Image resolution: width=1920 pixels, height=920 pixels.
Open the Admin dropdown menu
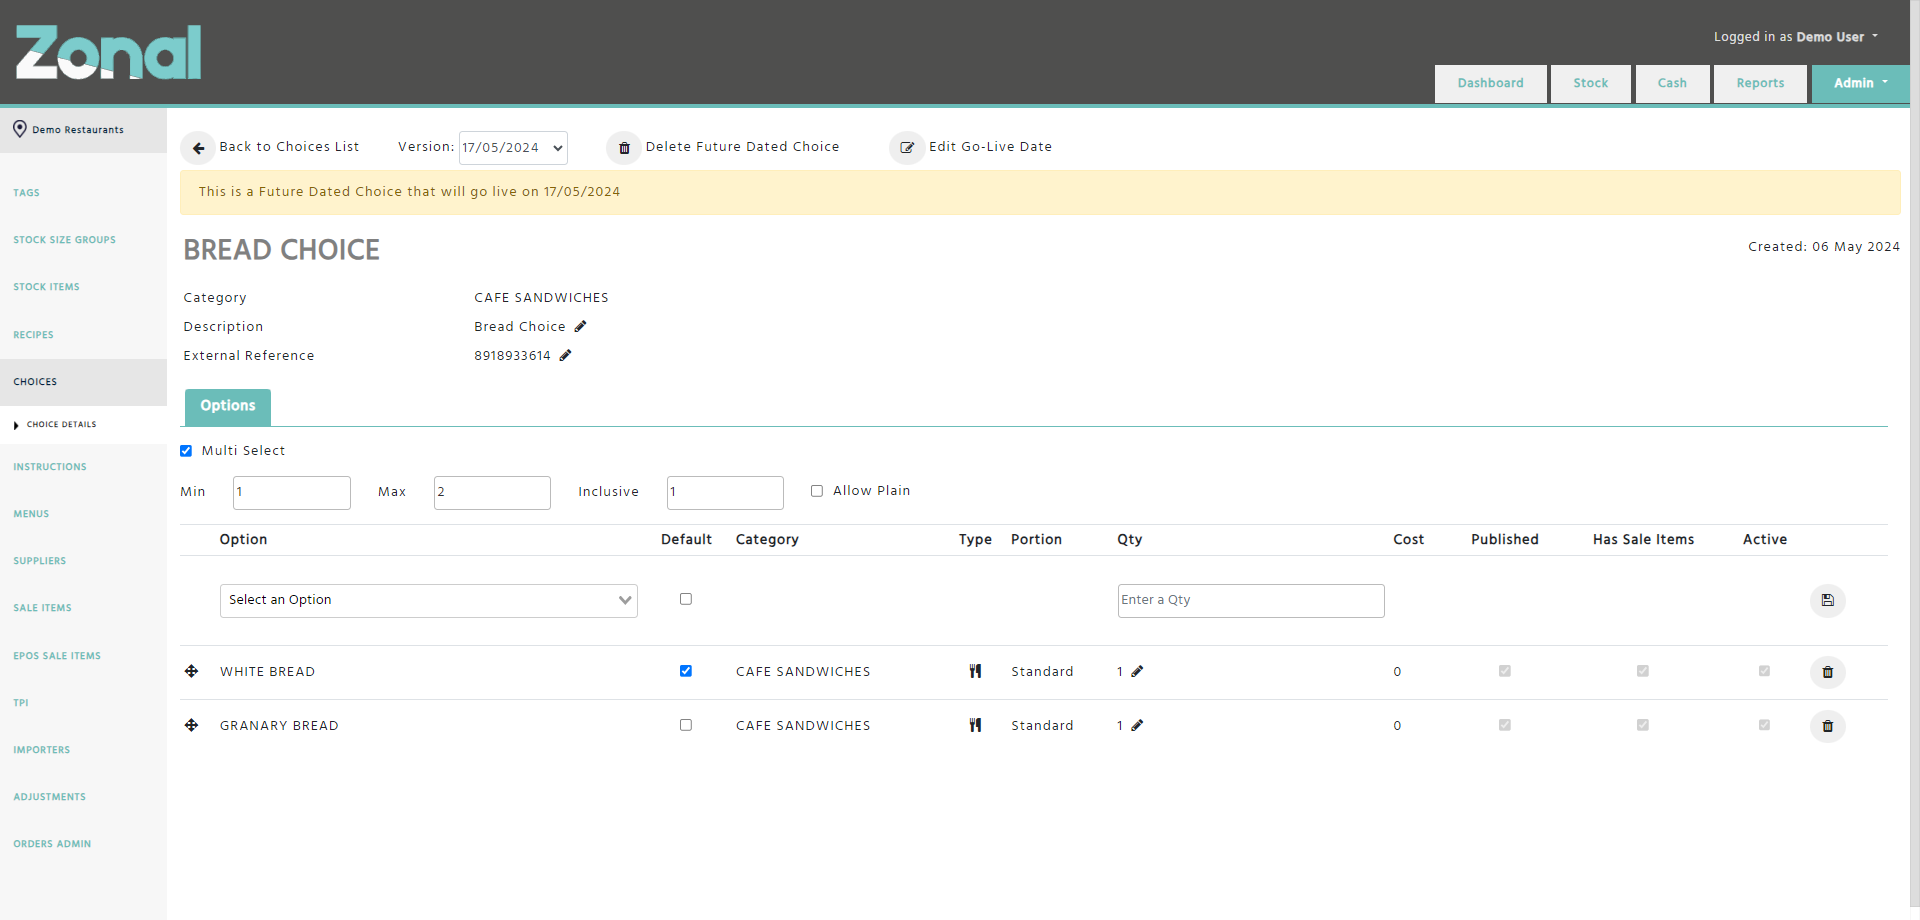tap(1860, 84)
